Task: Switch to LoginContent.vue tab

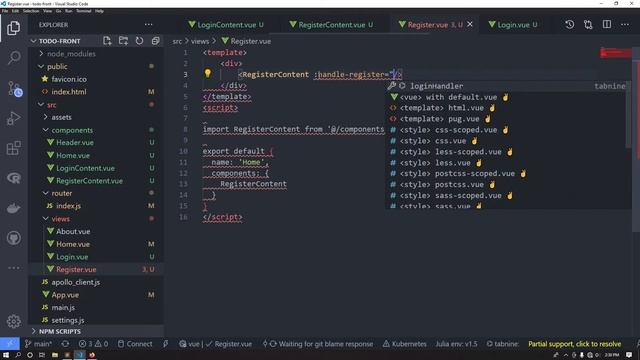Action: [226, 25]
